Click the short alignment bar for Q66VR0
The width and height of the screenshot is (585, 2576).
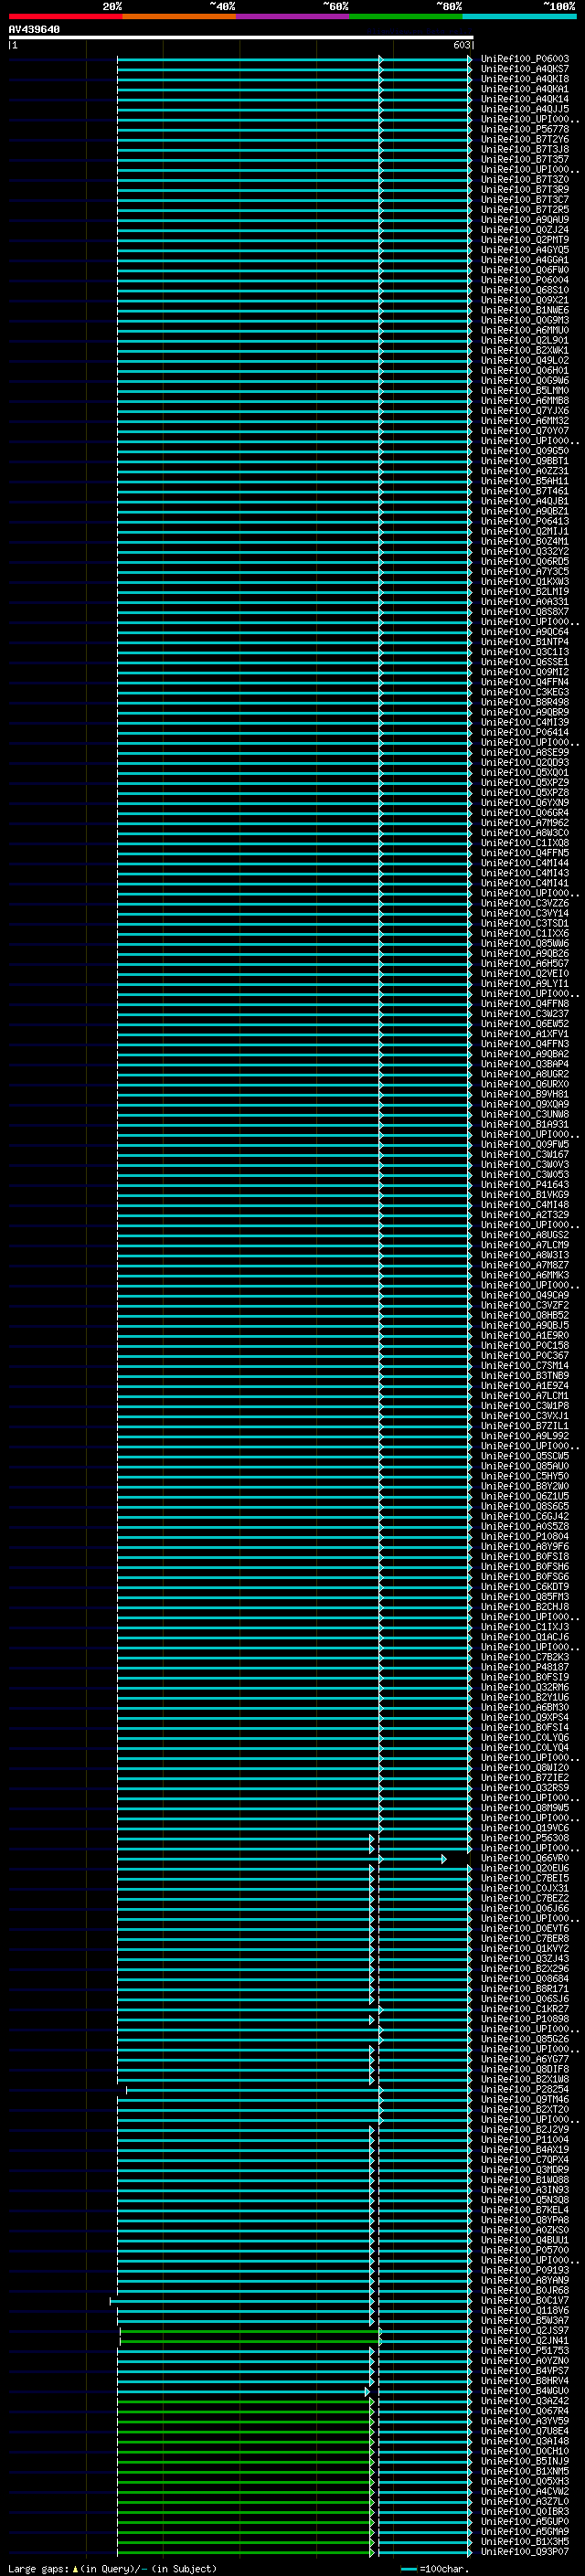(x=412, y=1859)
